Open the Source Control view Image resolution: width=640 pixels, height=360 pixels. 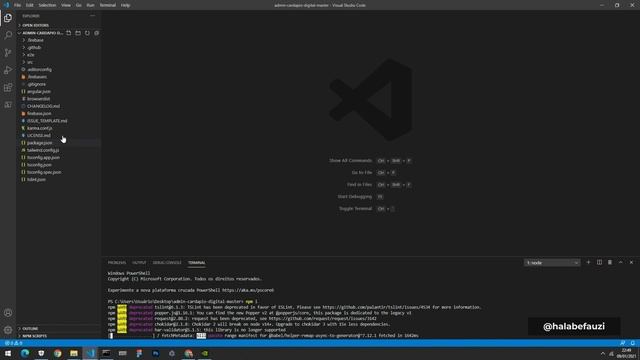tap(8, 53)
